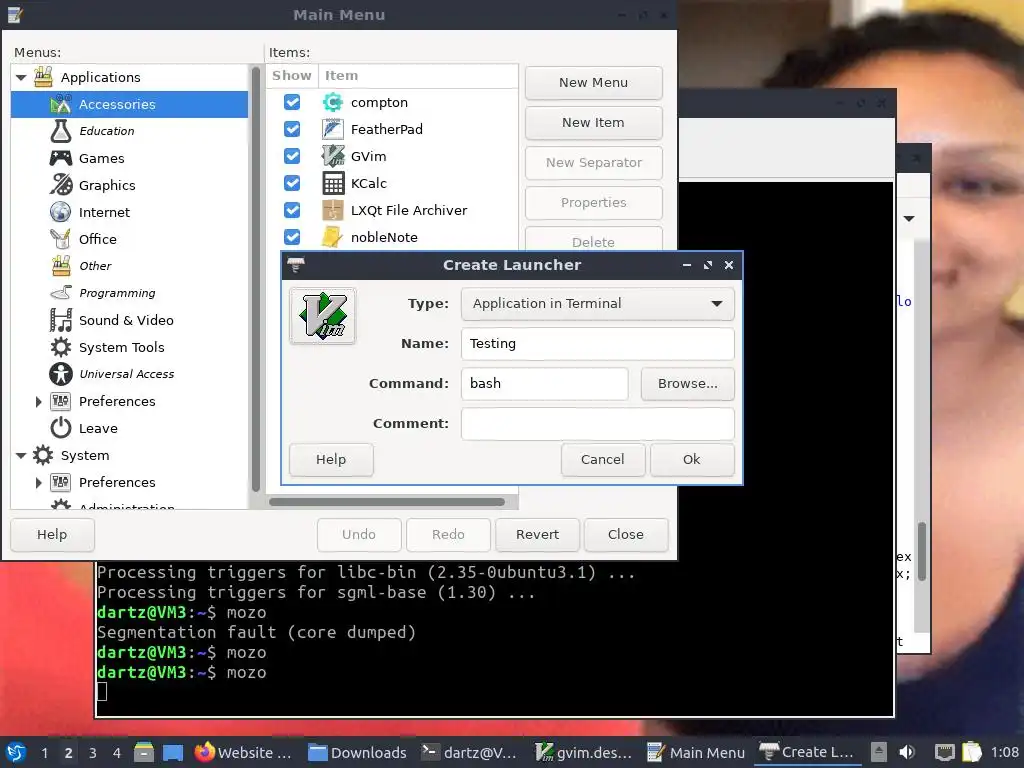Click the items list horizontal scrollbar
Image resolution: width=1024 pixels, height=768 pixels.
click(x=387, y=502)
